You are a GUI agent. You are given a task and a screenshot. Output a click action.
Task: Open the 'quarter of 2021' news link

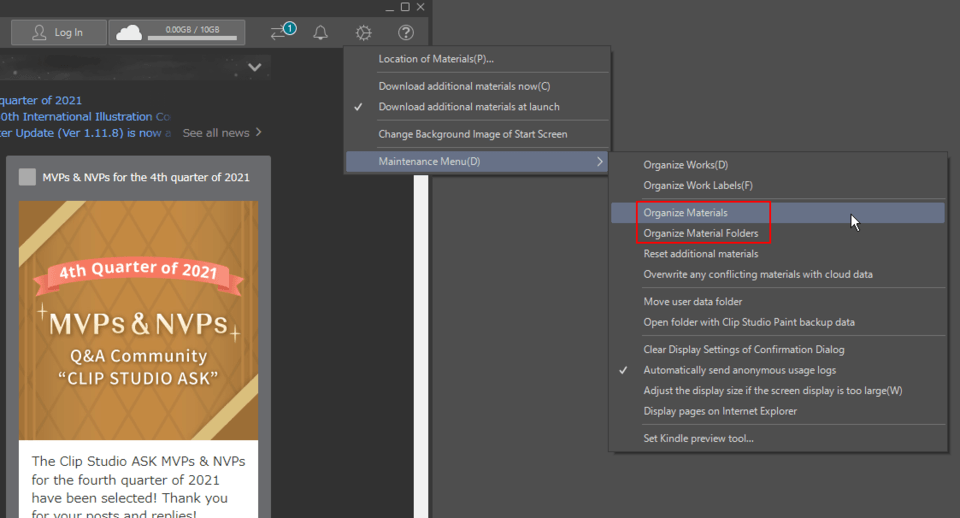pos(41,100)
